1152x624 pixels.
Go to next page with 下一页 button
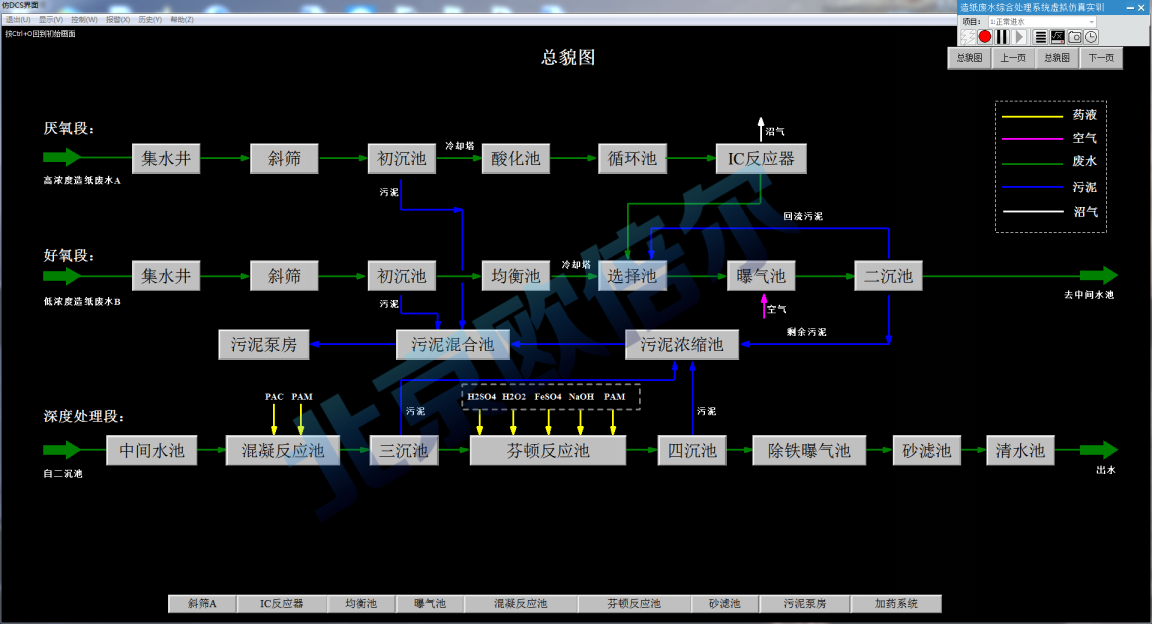click(1101, 57)
